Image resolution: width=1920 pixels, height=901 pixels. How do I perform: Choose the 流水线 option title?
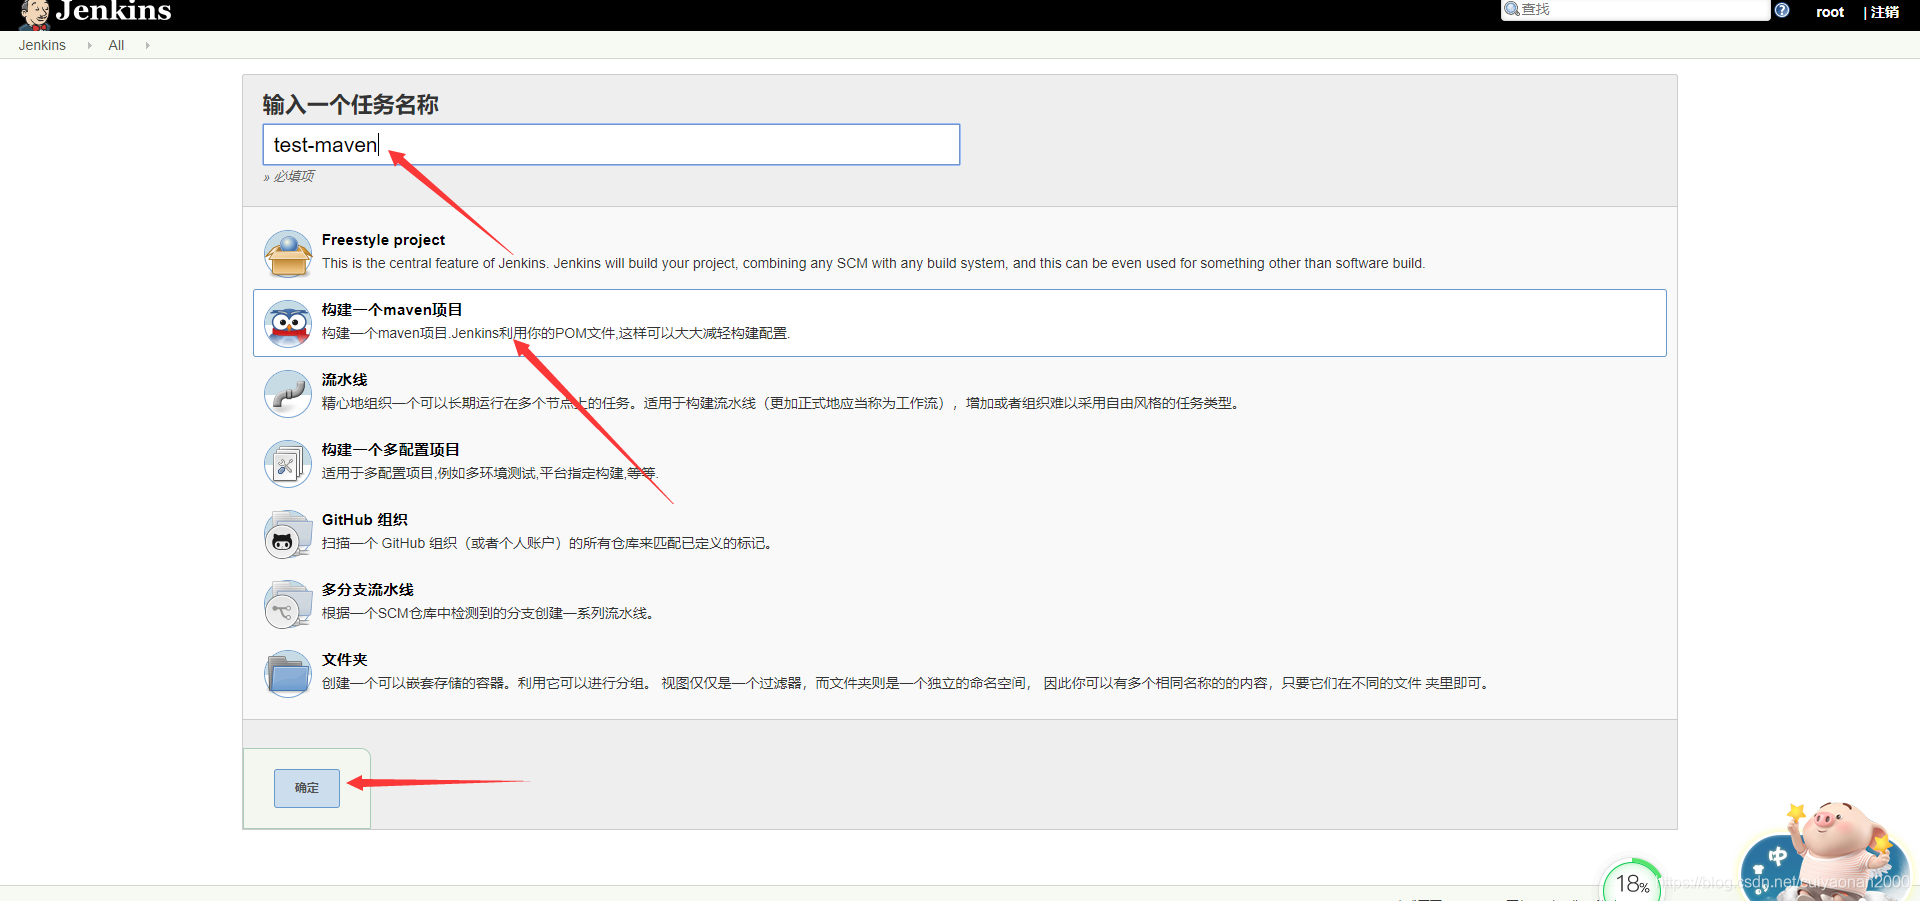(345, 380)
